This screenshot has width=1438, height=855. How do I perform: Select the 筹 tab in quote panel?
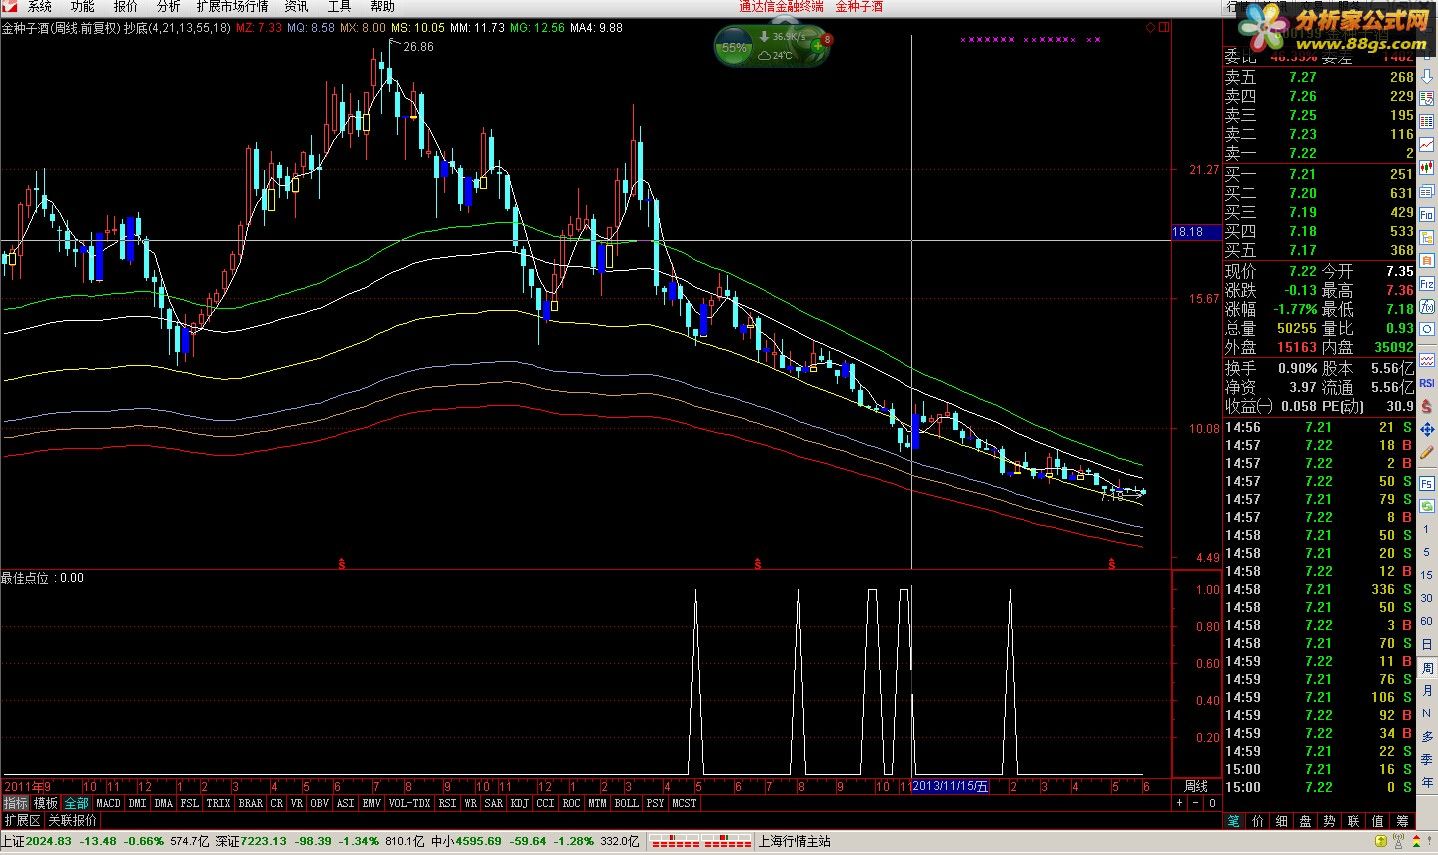pyautogui.click(x=1402, y=821)
